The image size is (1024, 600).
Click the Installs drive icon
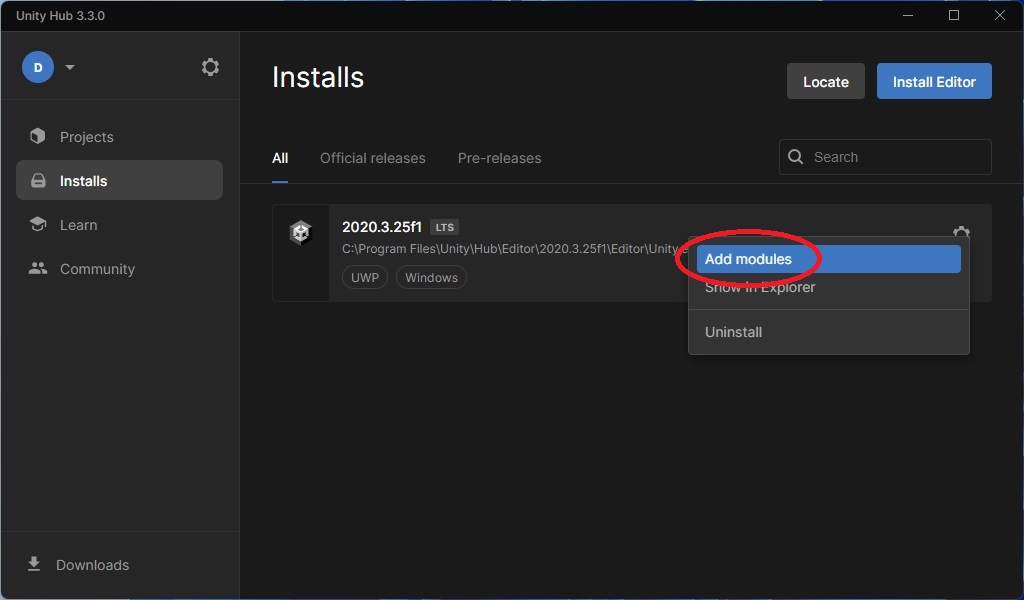click(x=39, y=180)
